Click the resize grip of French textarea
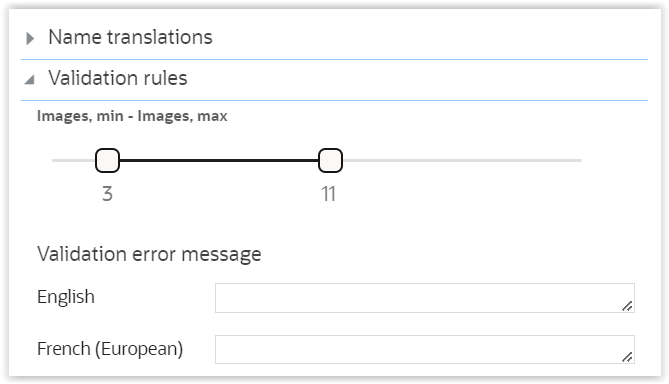 627,357
